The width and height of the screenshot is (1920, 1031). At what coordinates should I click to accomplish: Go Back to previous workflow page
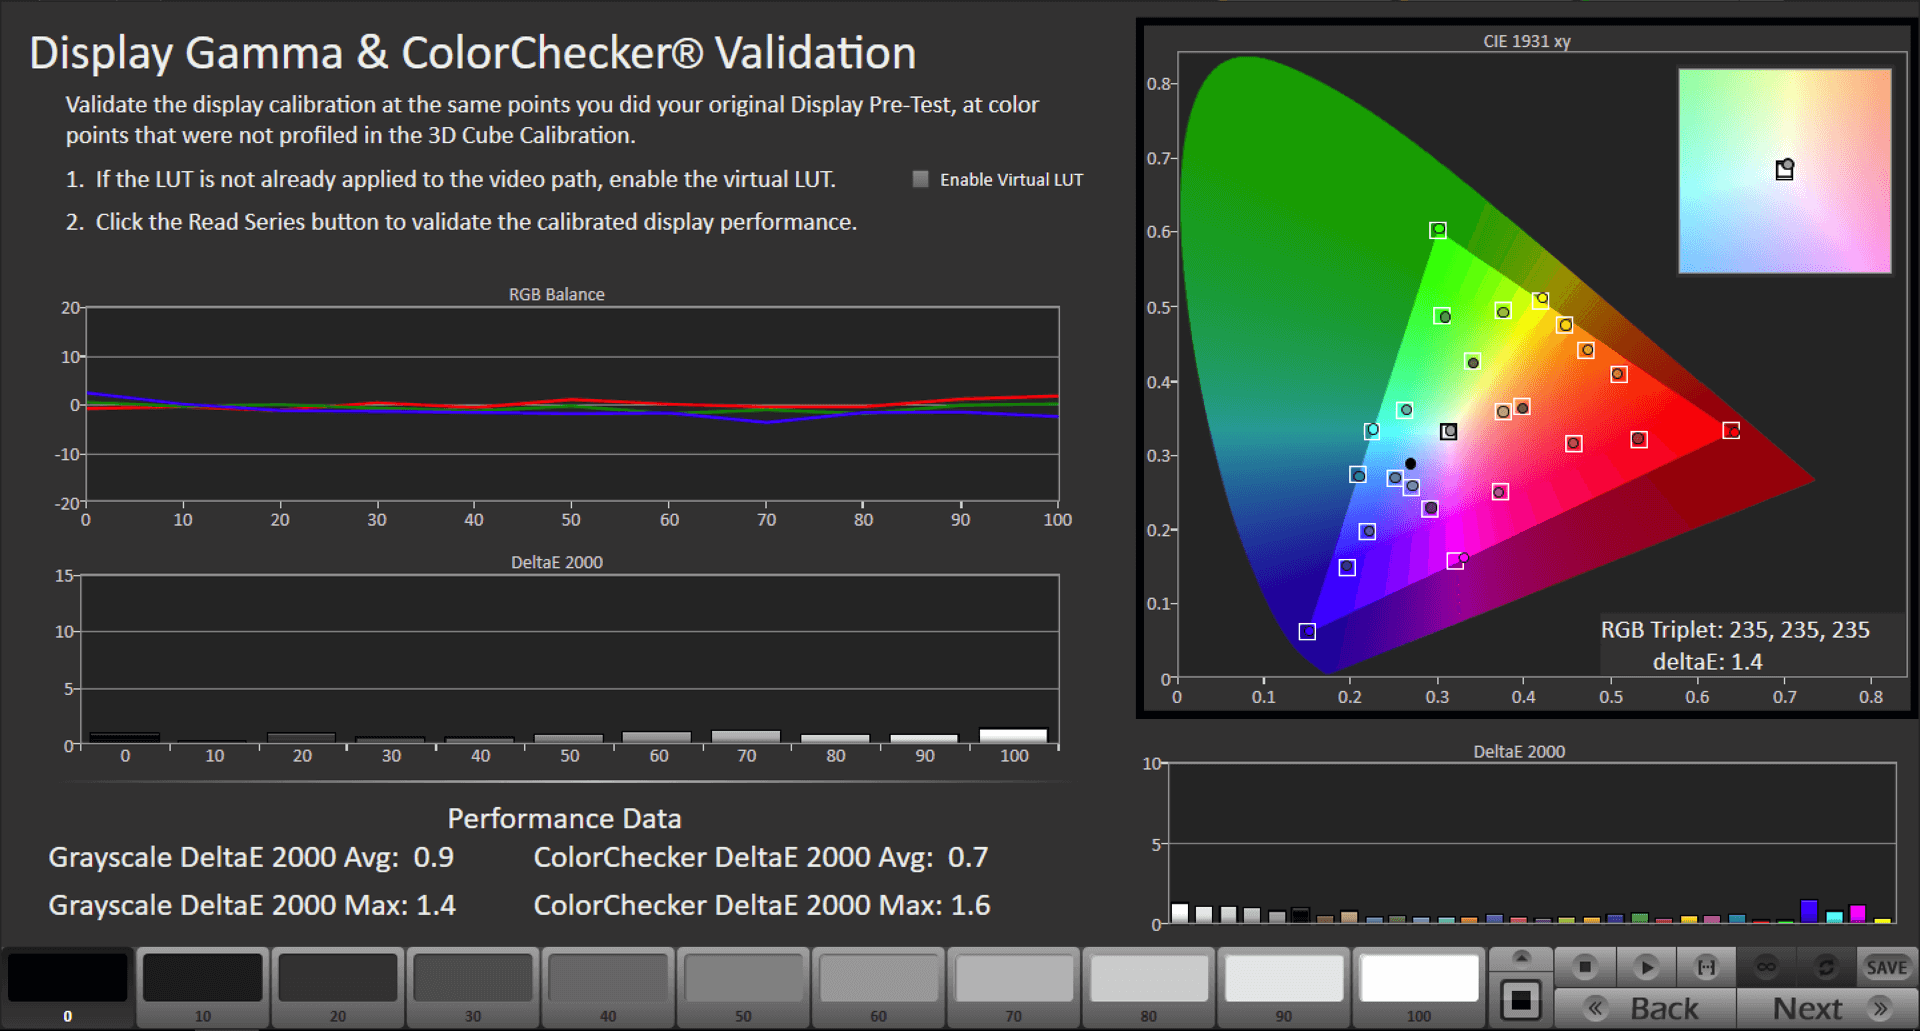click(x=1646, y=1008)
